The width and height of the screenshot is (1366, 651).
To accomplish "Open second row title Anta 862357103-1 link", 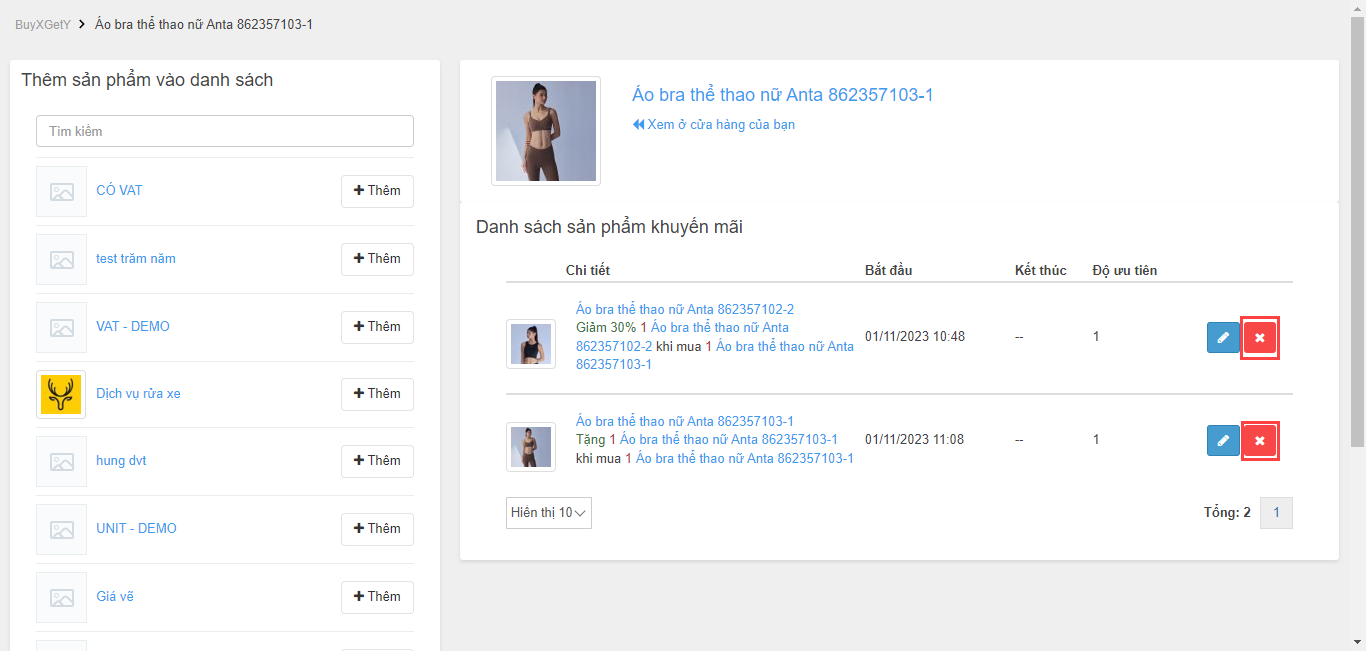I will point(685,421).
